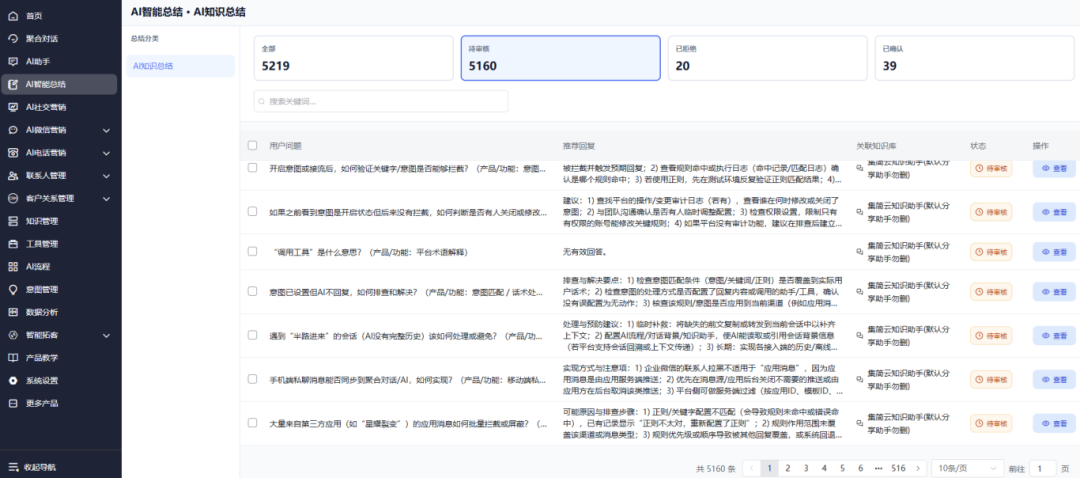
Task: Click knowledge-base link icon in 意图已设置但AI不回复 row
Action: tap(859, 292)
